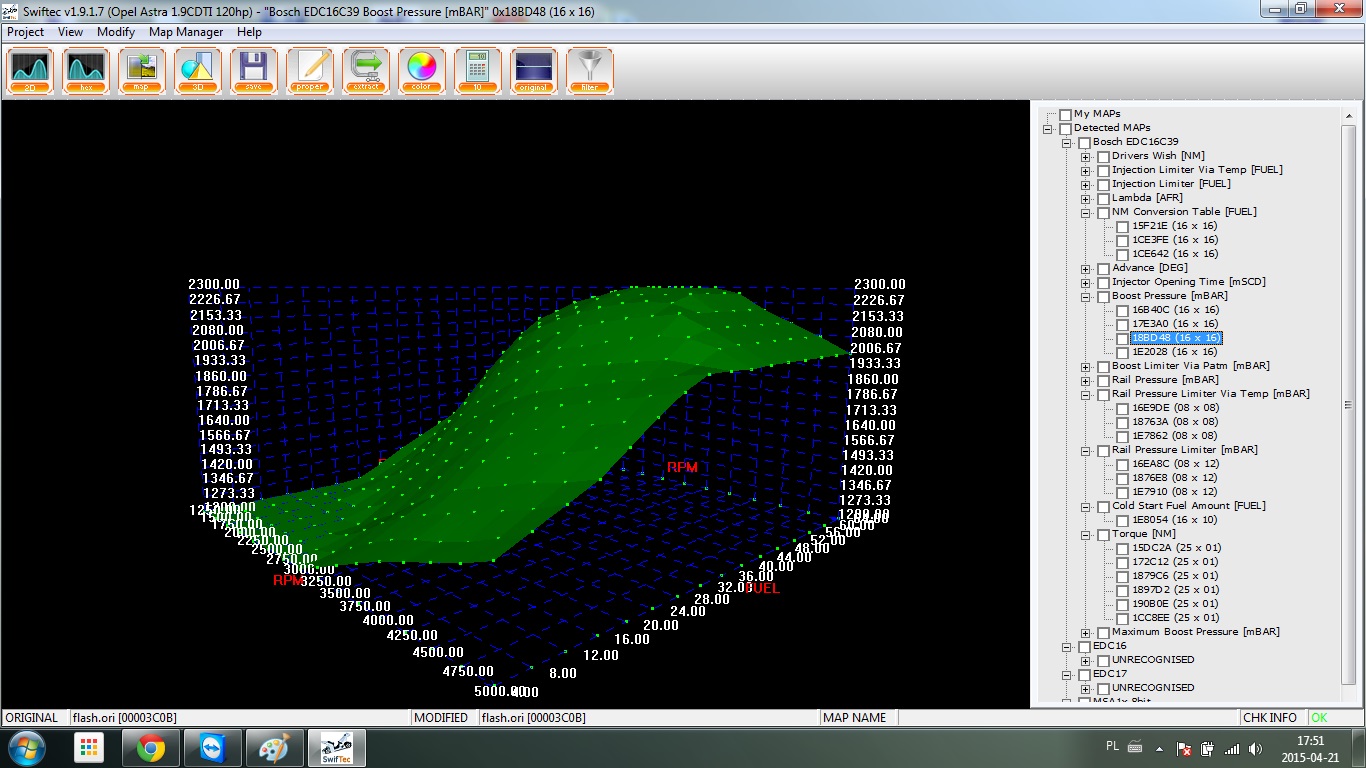Expand the Drivers Wish [NM] node
The width and height of the screenshot is (1366, 768).
(x=1085, y=157)
